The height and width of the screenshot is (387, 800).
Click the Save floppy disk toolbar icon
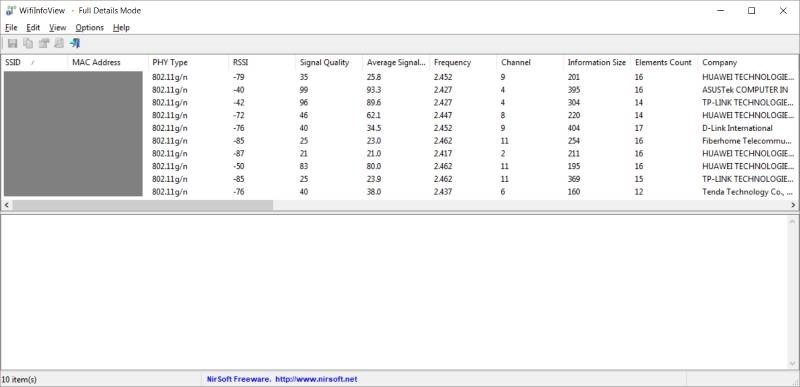(13, 43)
